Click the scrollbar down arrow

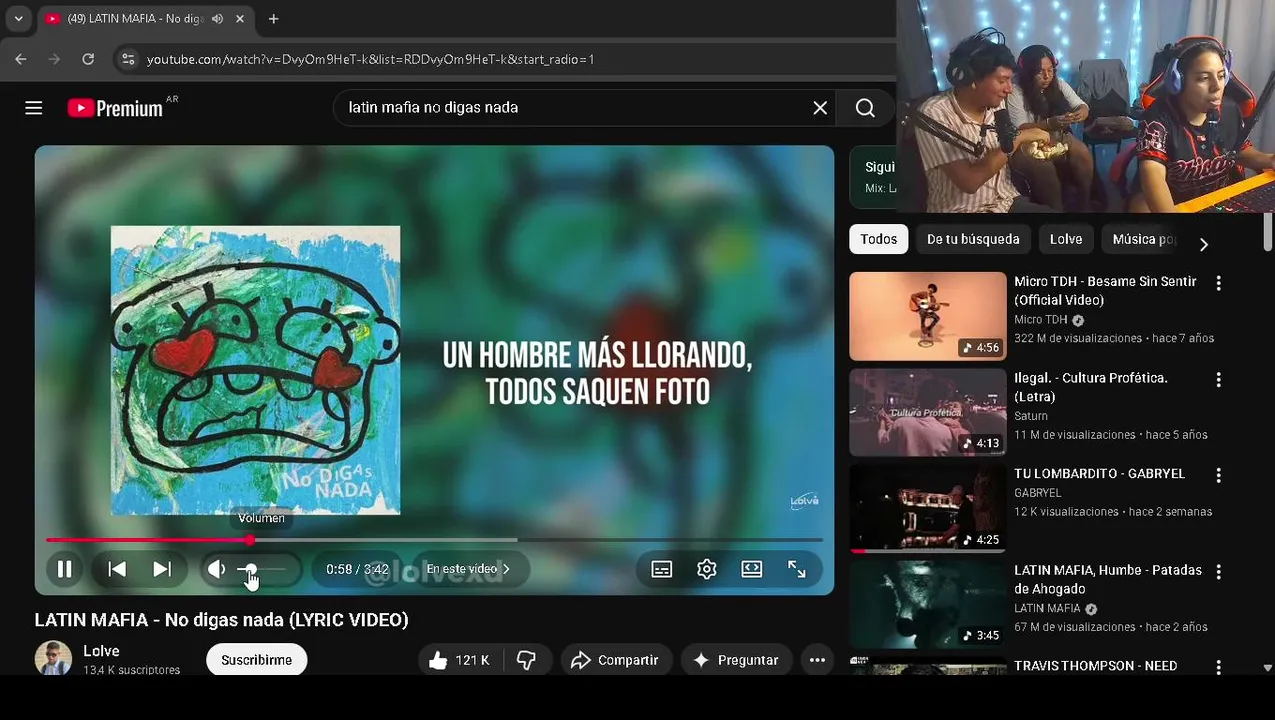[1268, 667]
